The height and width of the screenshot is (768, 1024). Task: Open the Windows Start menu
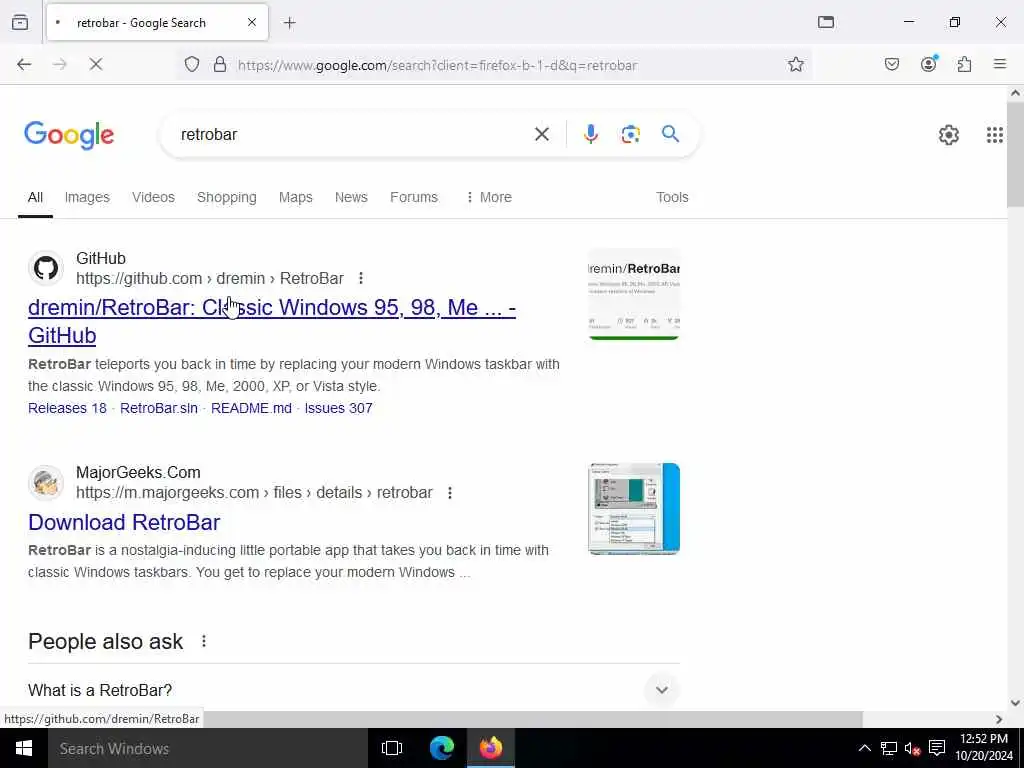24,748
